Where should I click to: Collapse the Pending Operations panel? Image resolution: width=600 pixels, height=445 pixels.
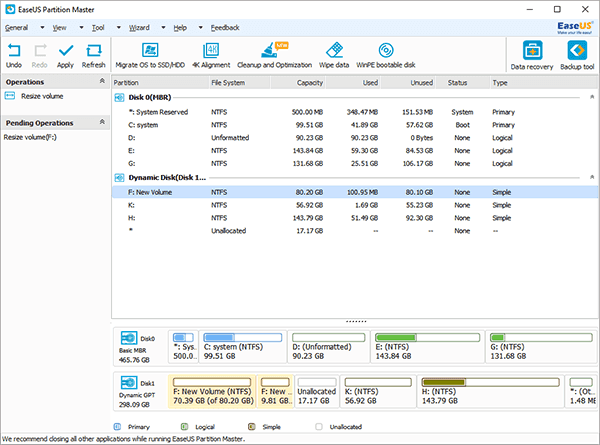coord(102,122)
